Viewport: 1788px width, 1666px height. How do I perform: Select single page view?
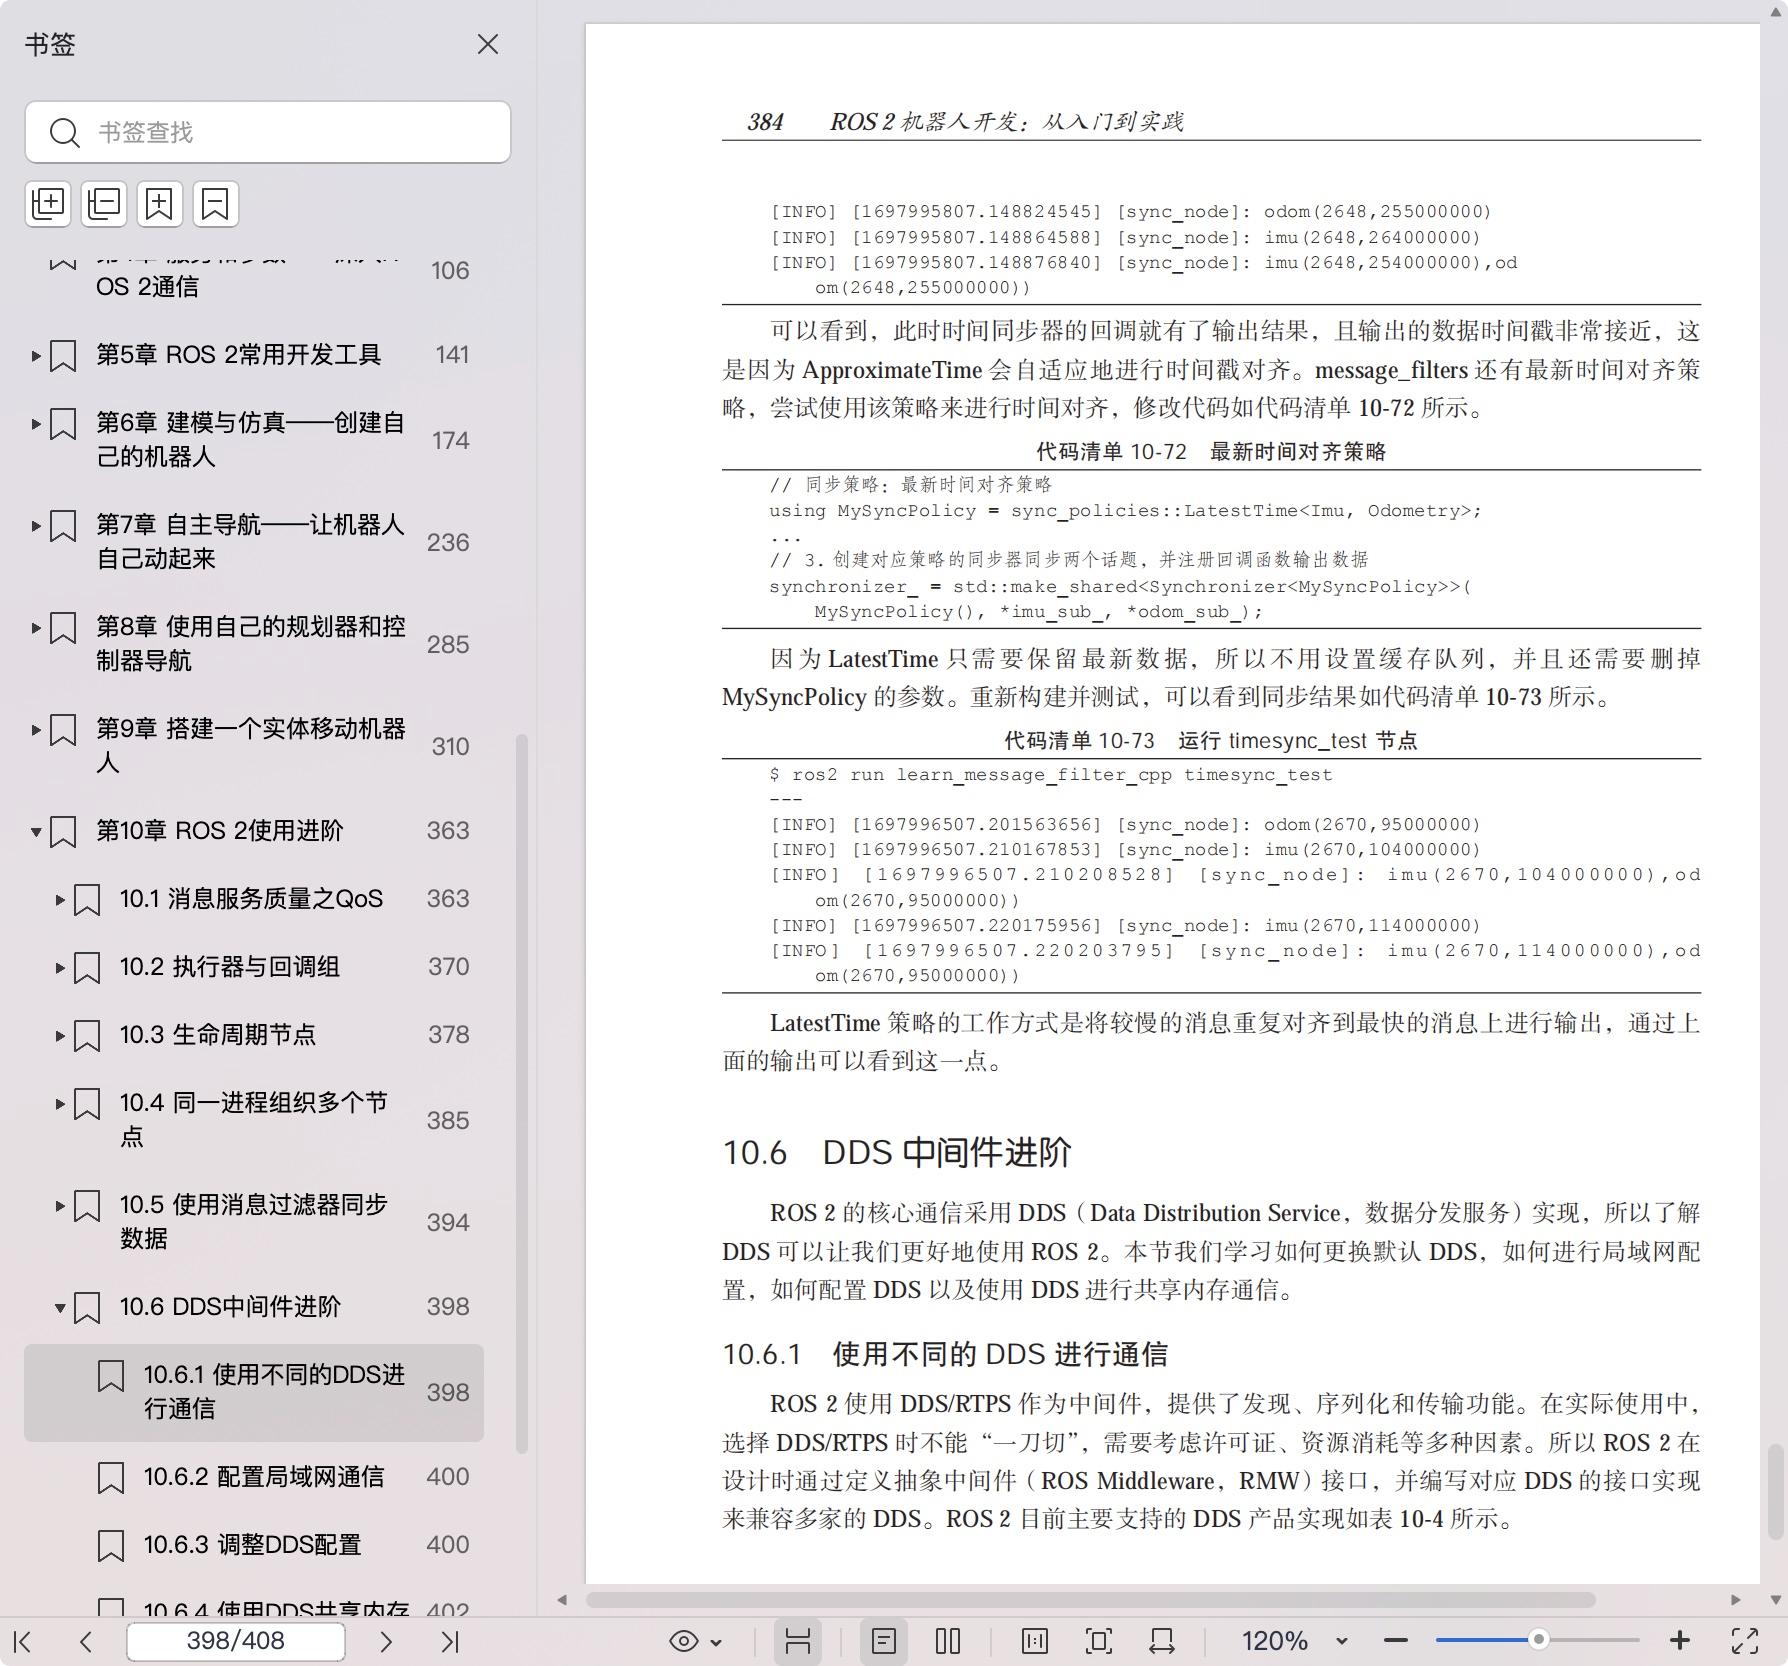pyautogui.click(x=884, y=1641)
